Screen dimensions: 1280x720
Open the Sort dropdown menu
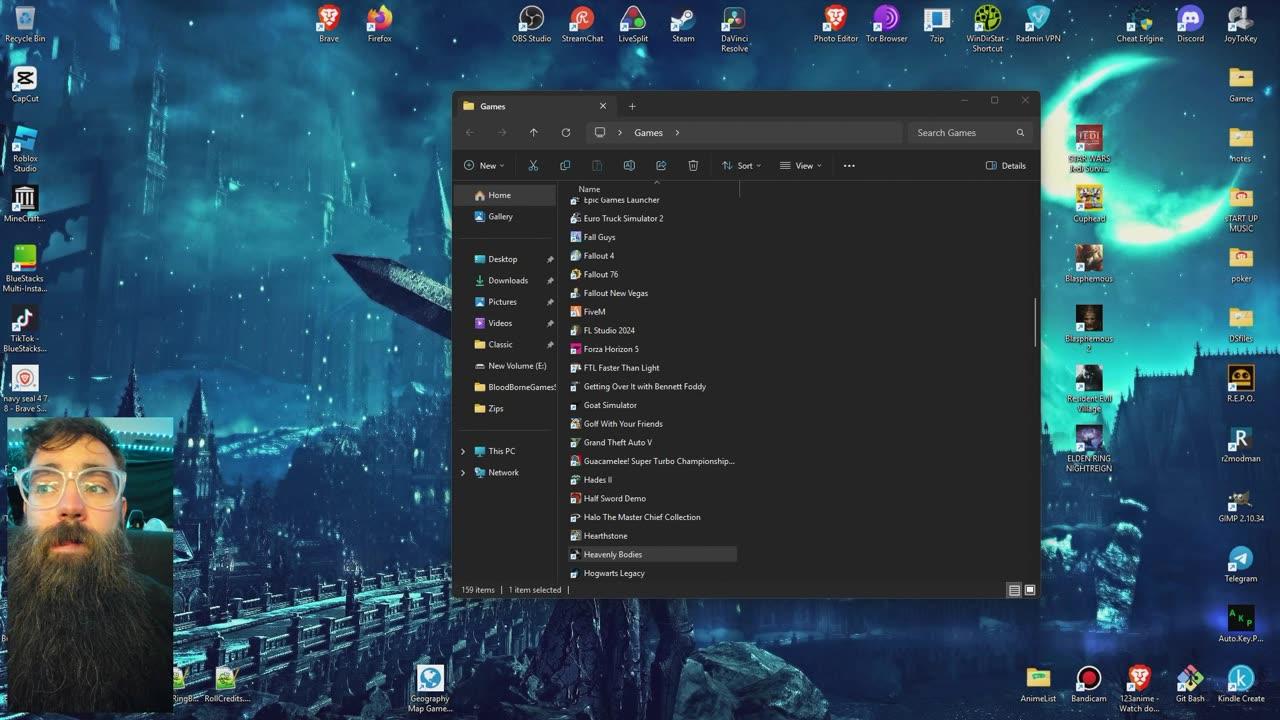(741, 166)
